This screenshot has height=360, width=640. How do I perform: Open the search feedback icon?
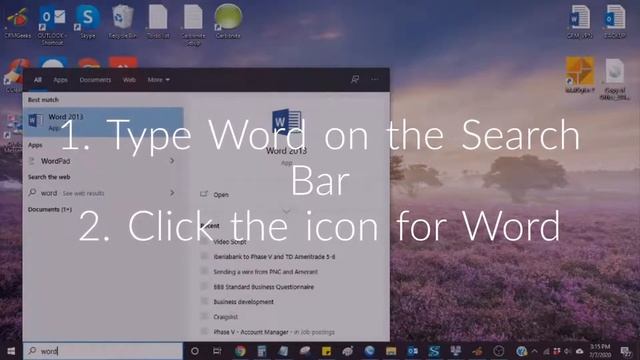point(355,80)
